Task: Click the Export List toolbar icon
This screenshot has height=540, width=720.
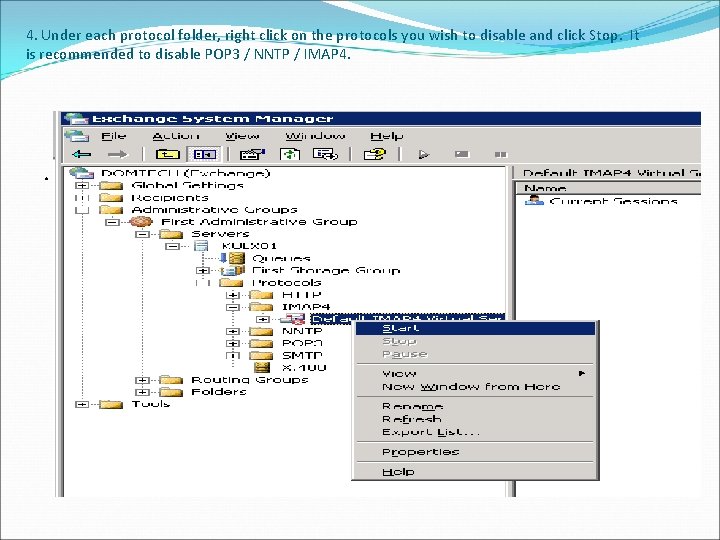Action: coord(325,154)
